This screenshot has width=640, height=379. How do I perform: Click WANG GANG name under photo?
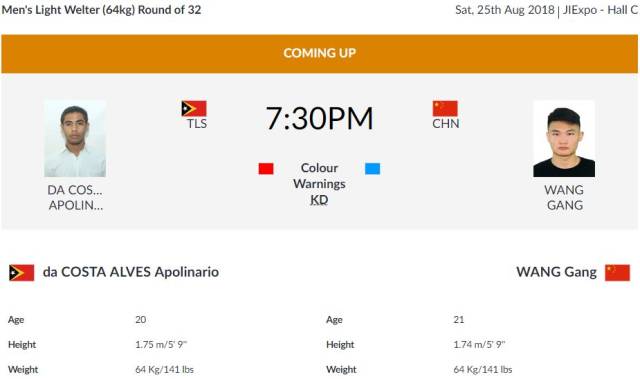pos(564,197)
